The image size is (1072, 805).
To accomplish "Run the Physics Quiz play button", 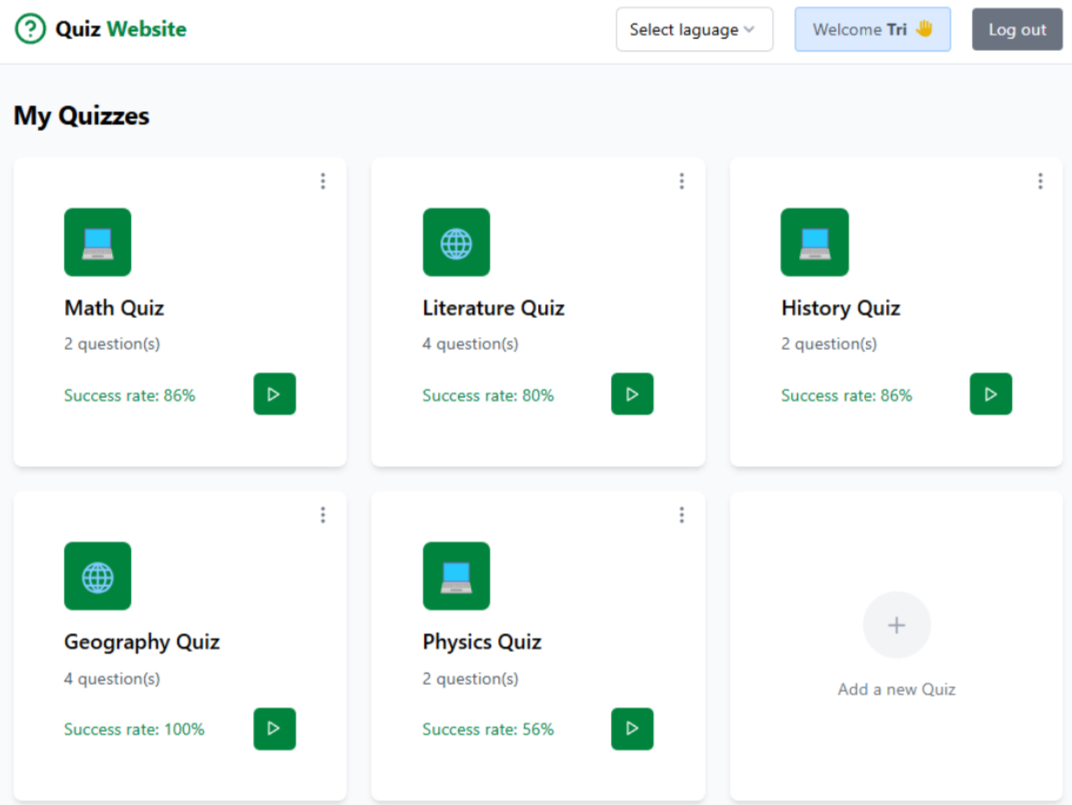I will coord(632,729).
